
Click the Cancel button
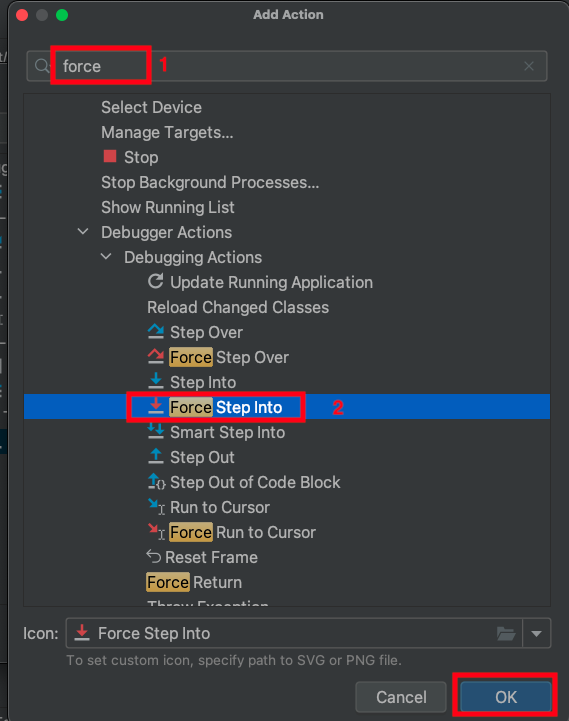[401, 697]
